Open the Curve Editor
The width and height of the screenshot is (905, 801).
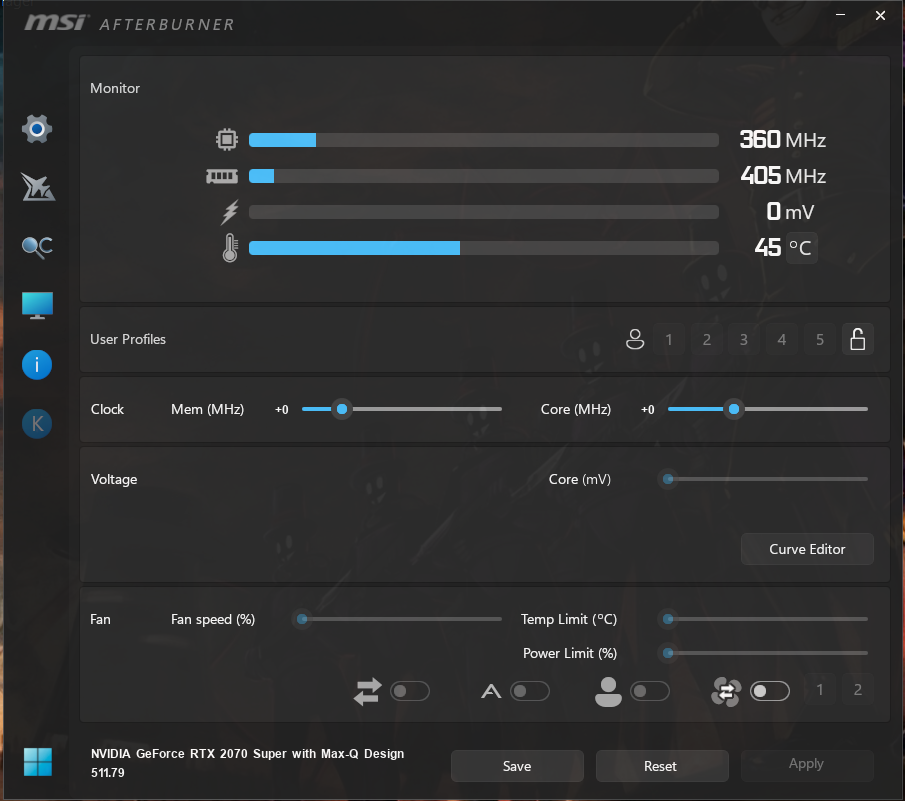(x=807, y=549)
